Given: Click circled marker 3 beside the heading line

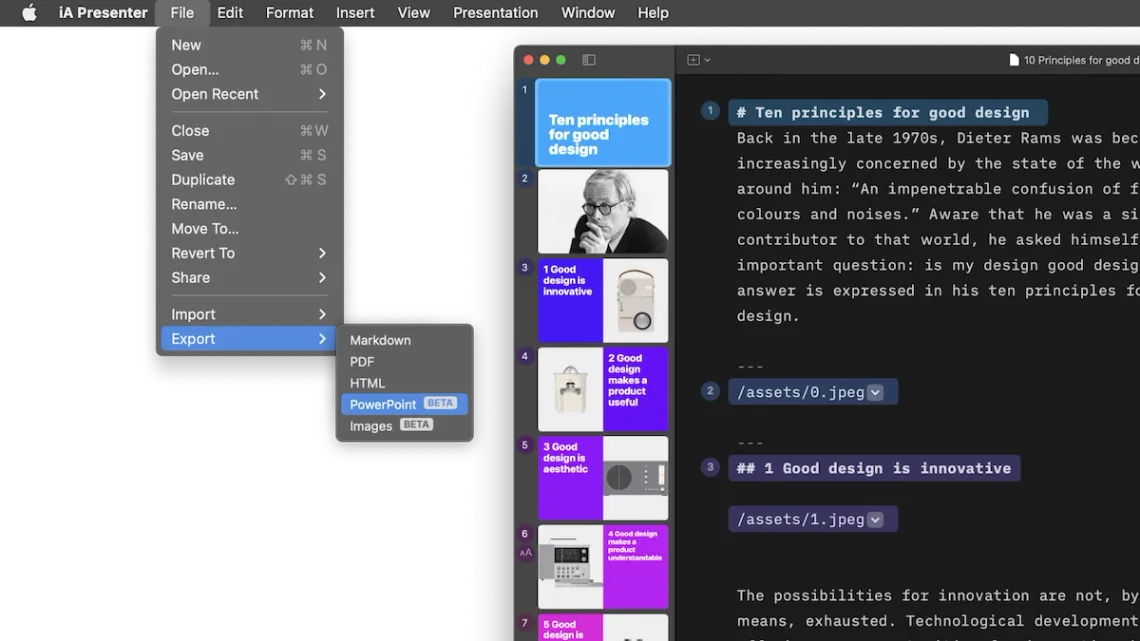Looking at the screenshot, I should [710, 467].
